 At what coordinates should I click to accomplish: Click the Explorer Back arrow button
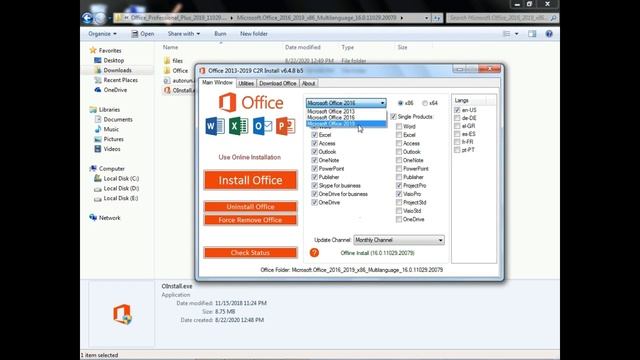tap(88, 18)
